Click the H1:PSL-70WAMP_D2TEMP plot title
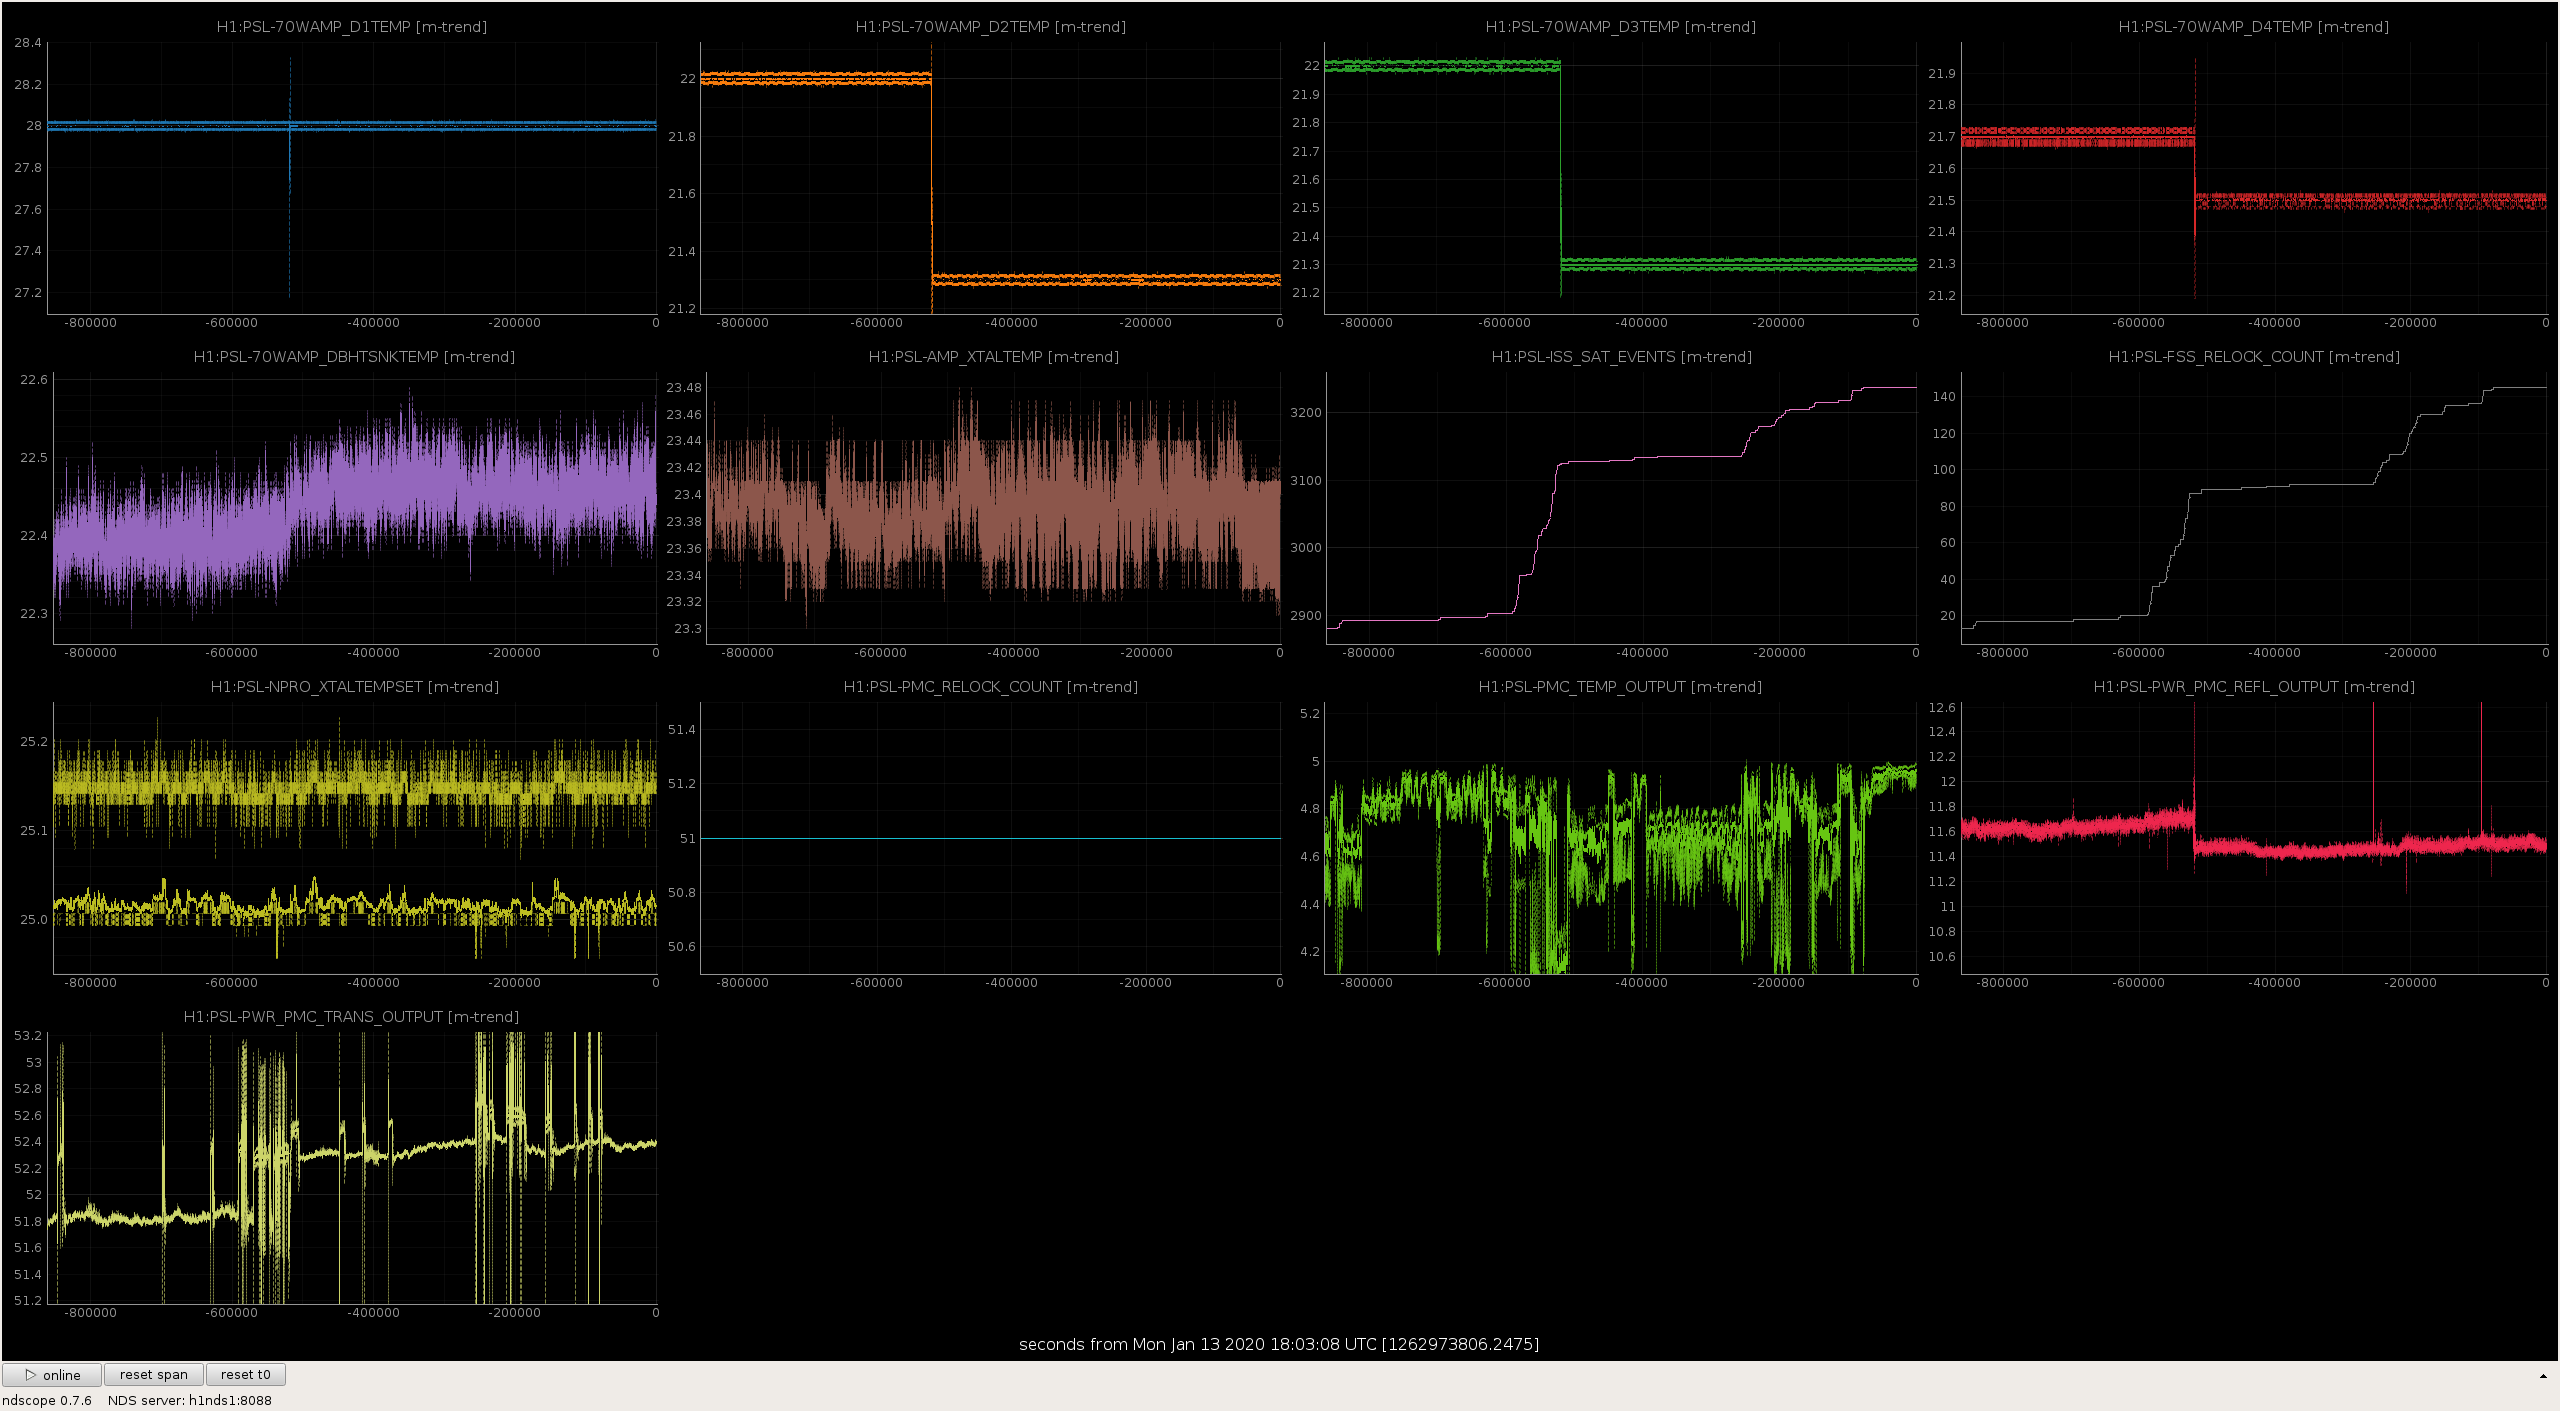This screenshot has height=1411, width=2560. [990, 27]
